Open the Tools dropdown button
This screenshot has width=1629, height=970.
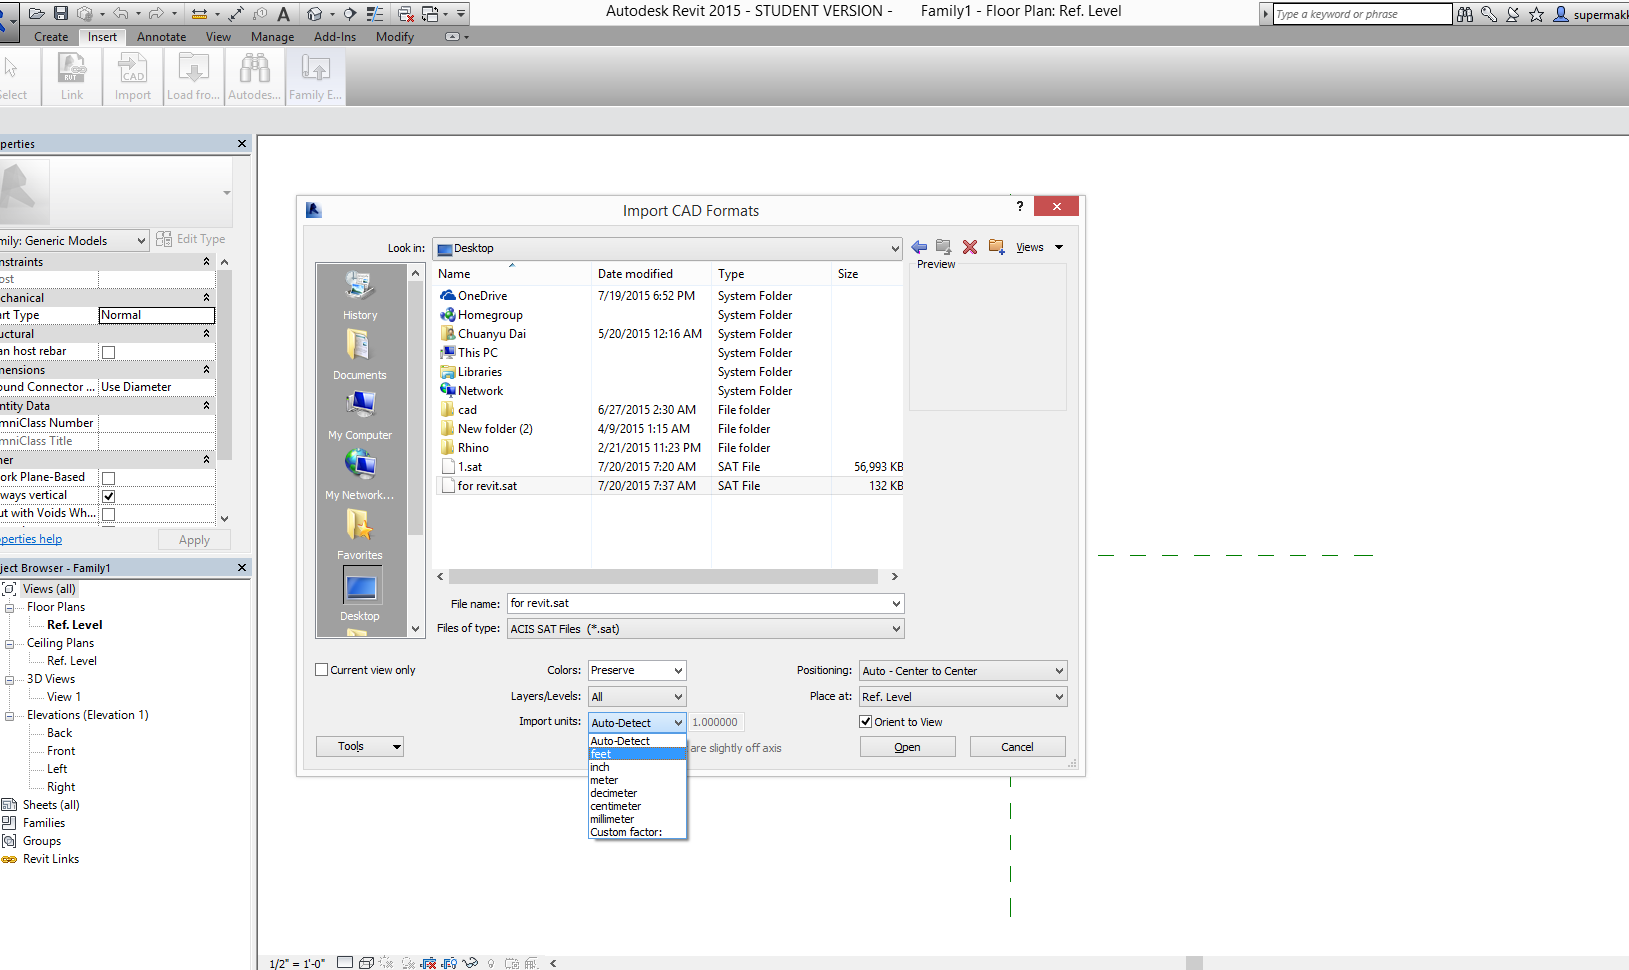[360, 746]
